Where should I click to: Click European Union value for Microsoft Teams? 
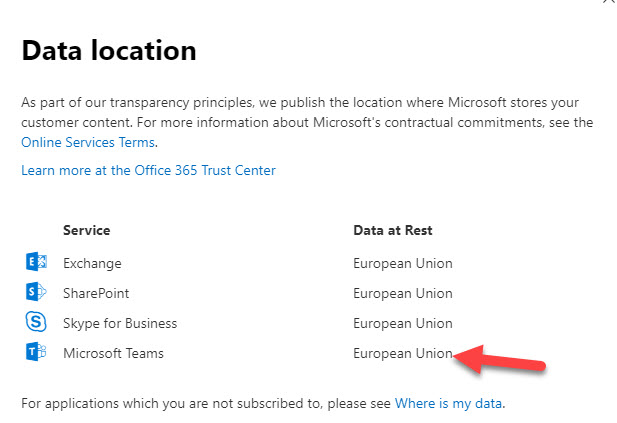pos(403,353)
